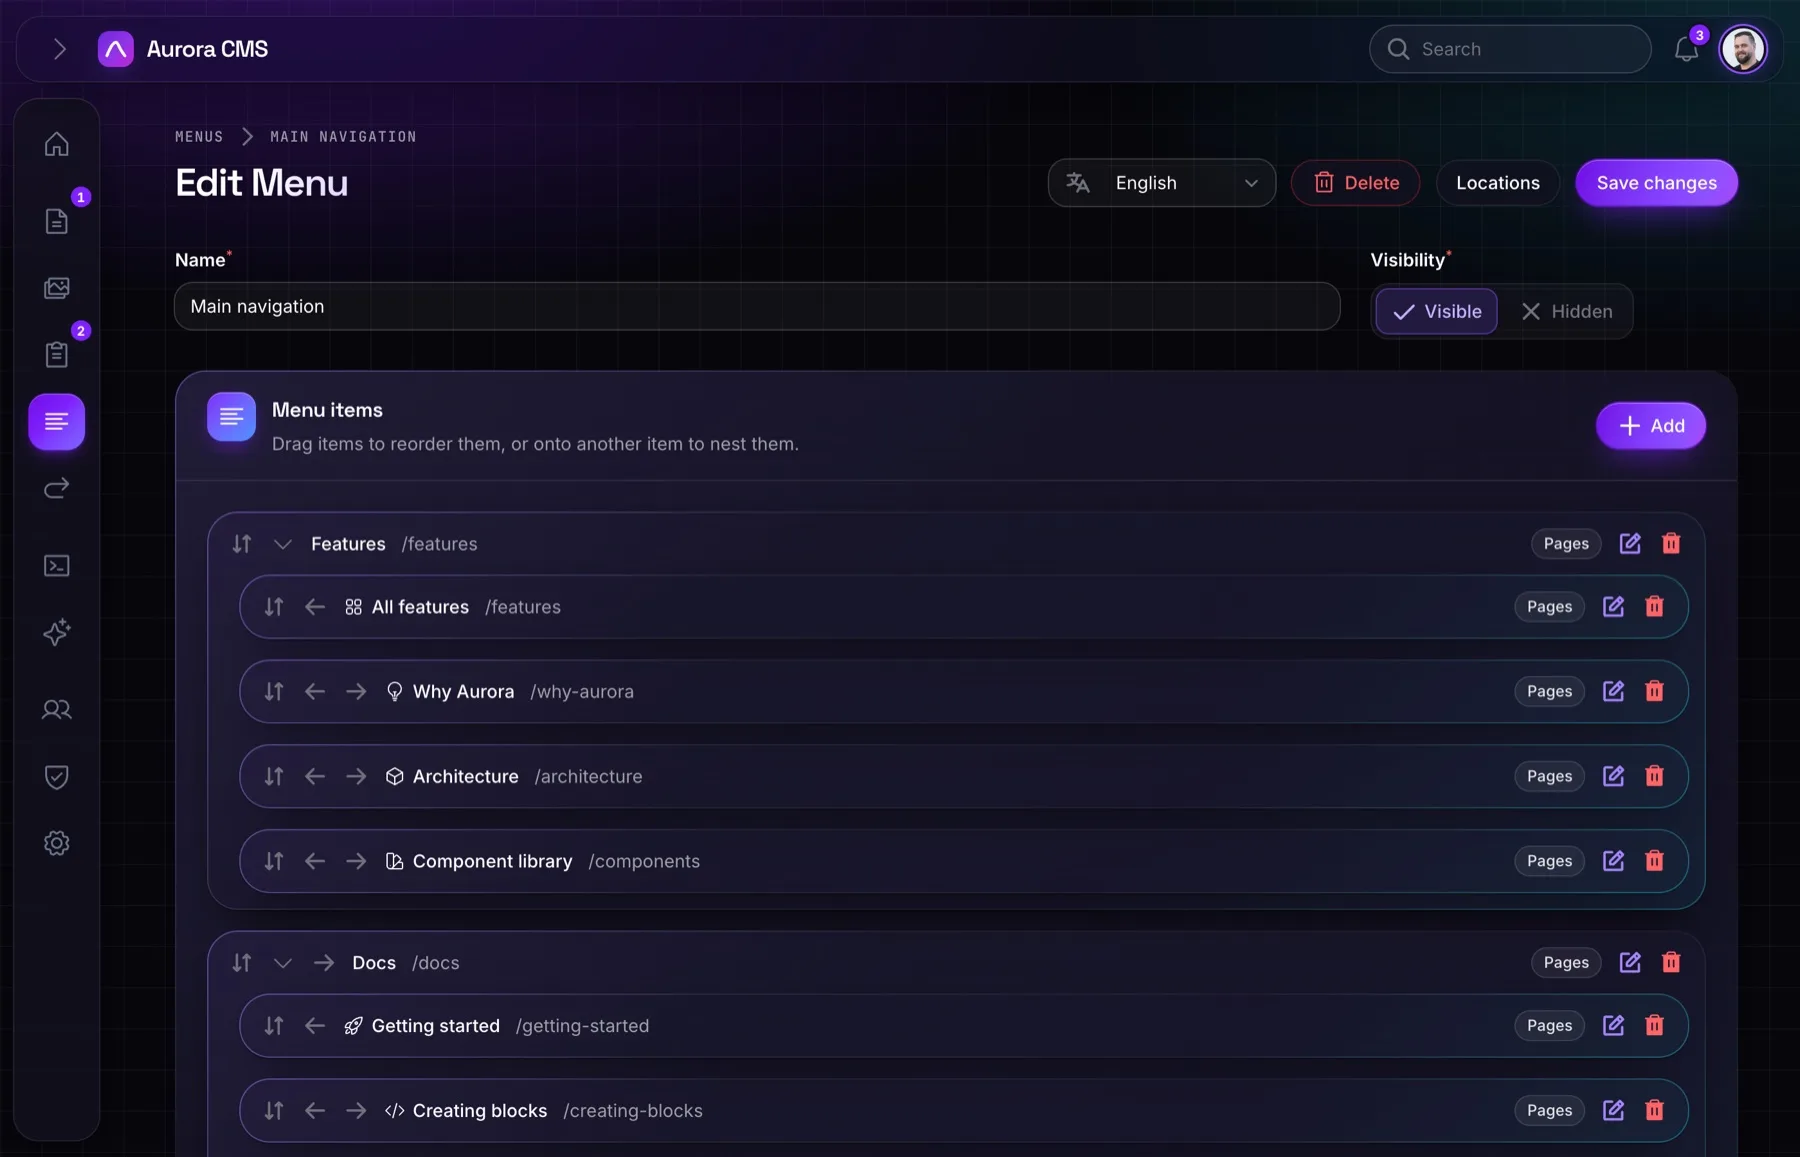This screenshot has width=1800, height=1157.
Task: Collapse the Features item group
Action: click(283, 544)
